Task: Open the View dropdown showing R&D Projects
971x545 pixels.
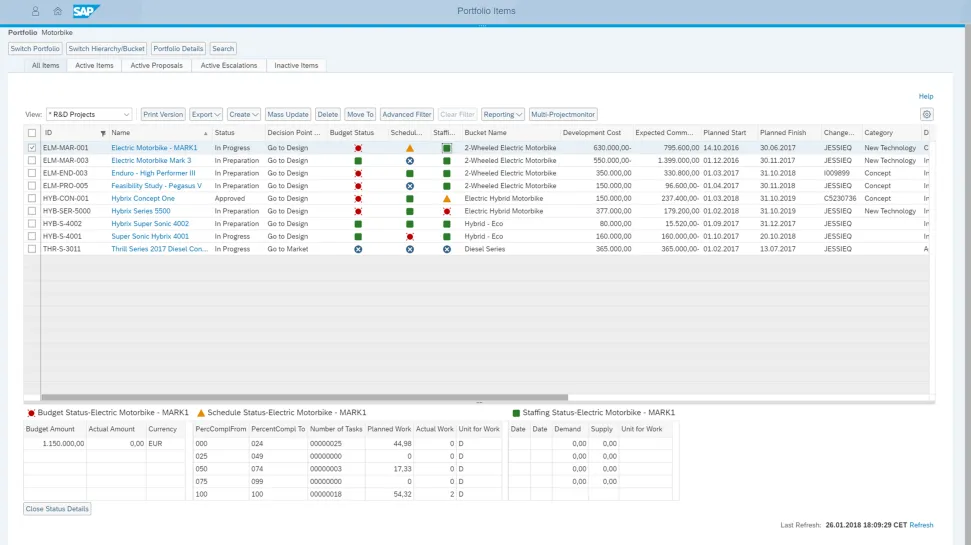Action: click(89, 115)
